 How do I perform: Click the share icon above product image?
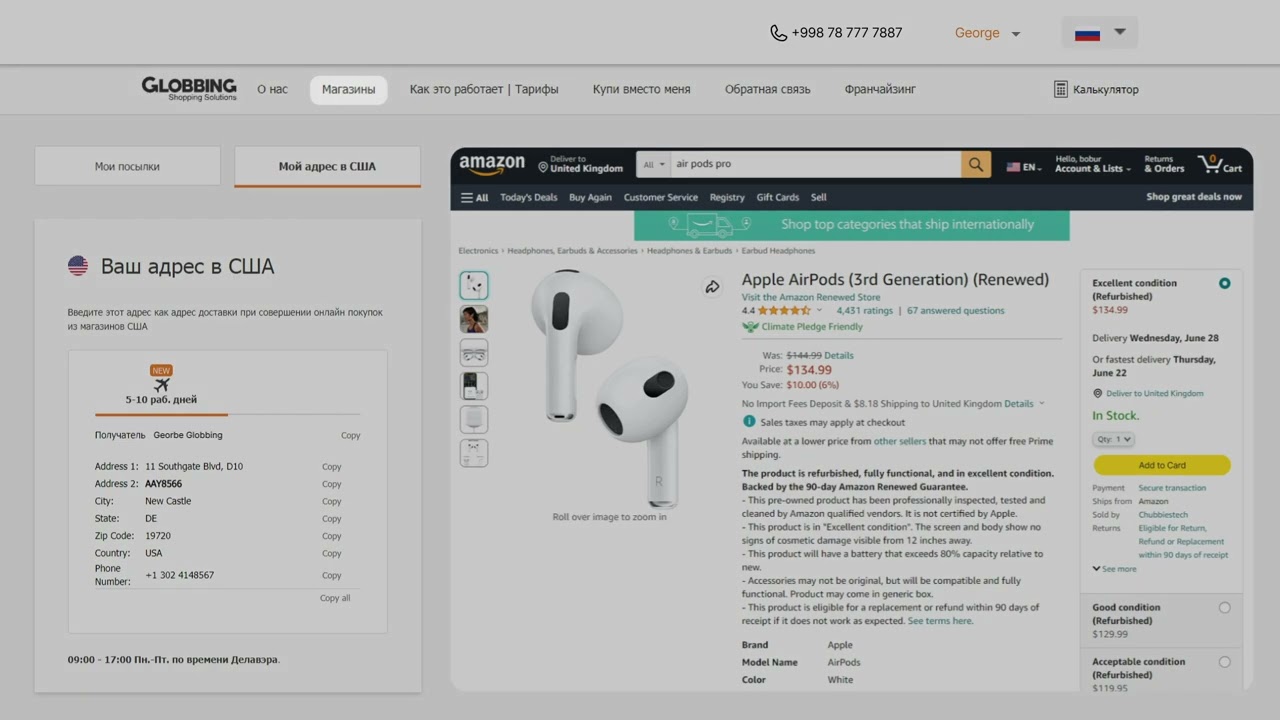(712, 287)
